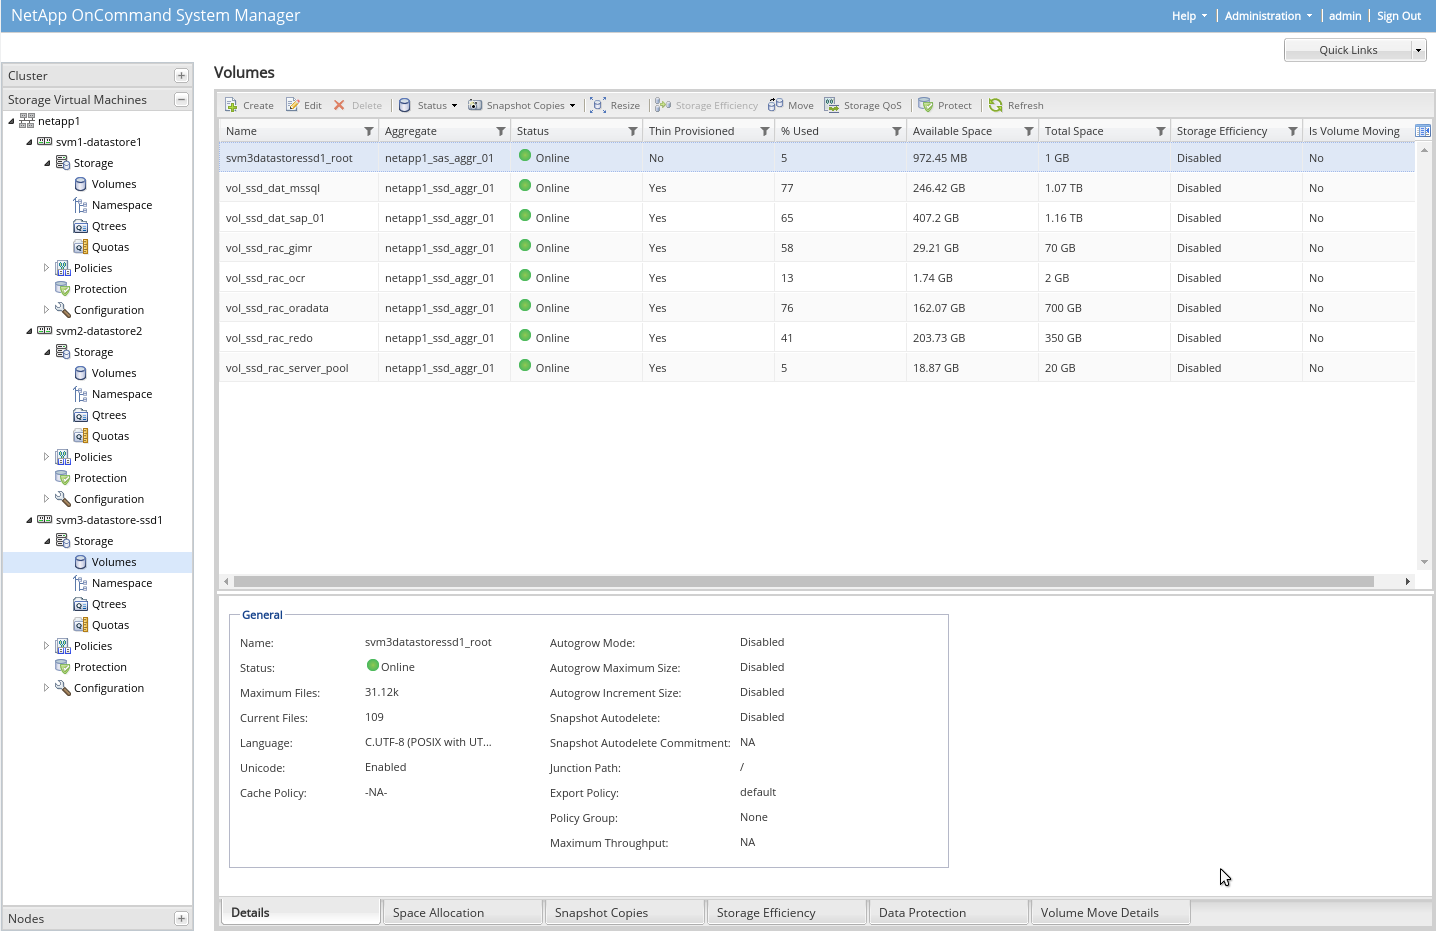The width and height of the screenshot is (1436, 931).
Task: Collapse the svm3-datastore-ssd1 tree node
Action: [29, 520]
